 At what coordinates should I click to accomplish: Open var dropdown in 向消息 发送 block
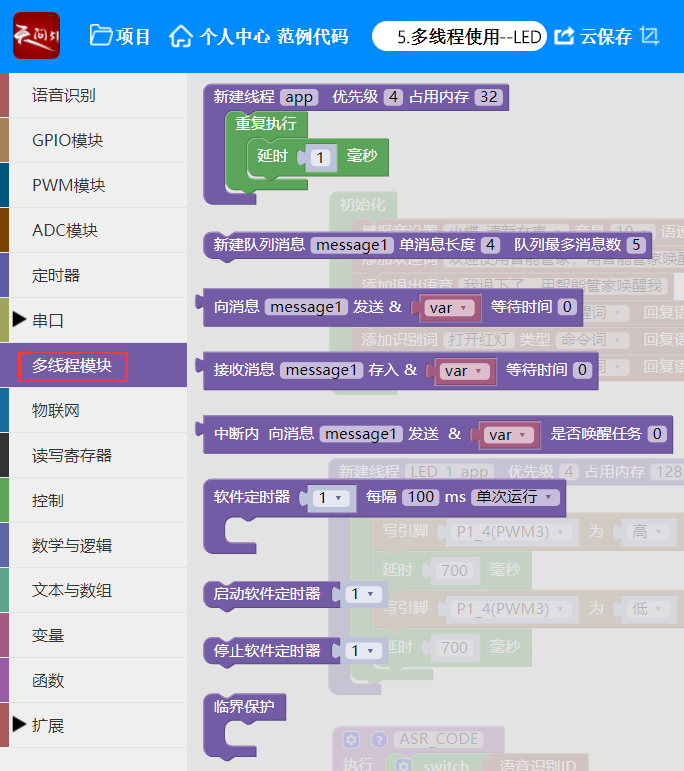(449, 308)
